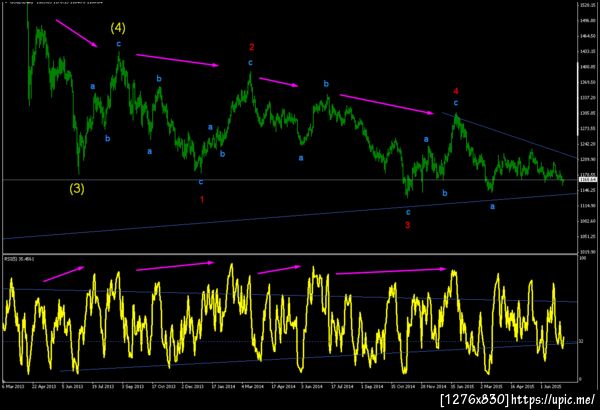Select blue c label above red 1
Viewport: 600px width, 410px height.
pos(201,182)
